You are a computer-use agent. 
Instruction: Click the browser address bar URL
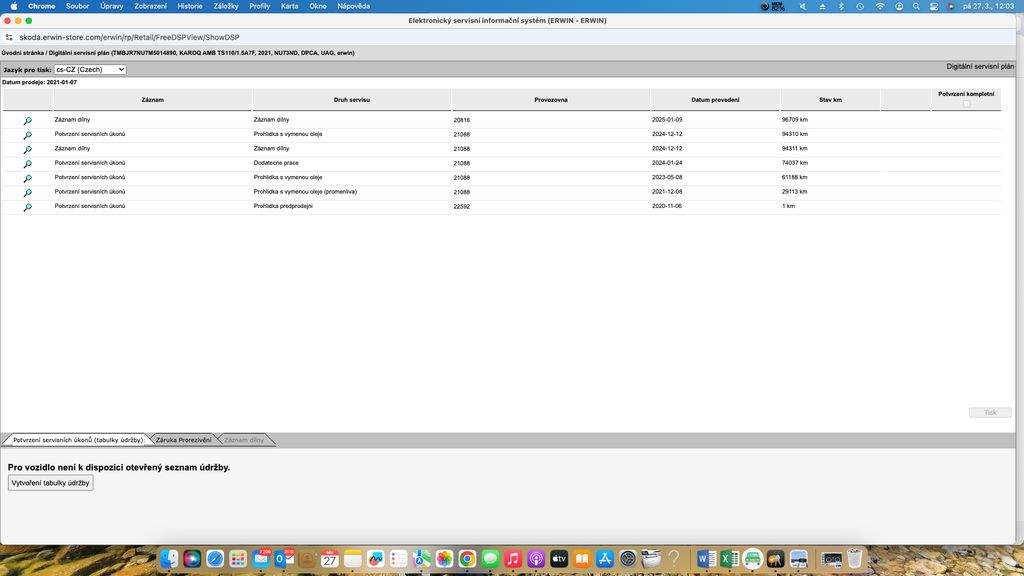pyautogui.click(x=129, y=37)
